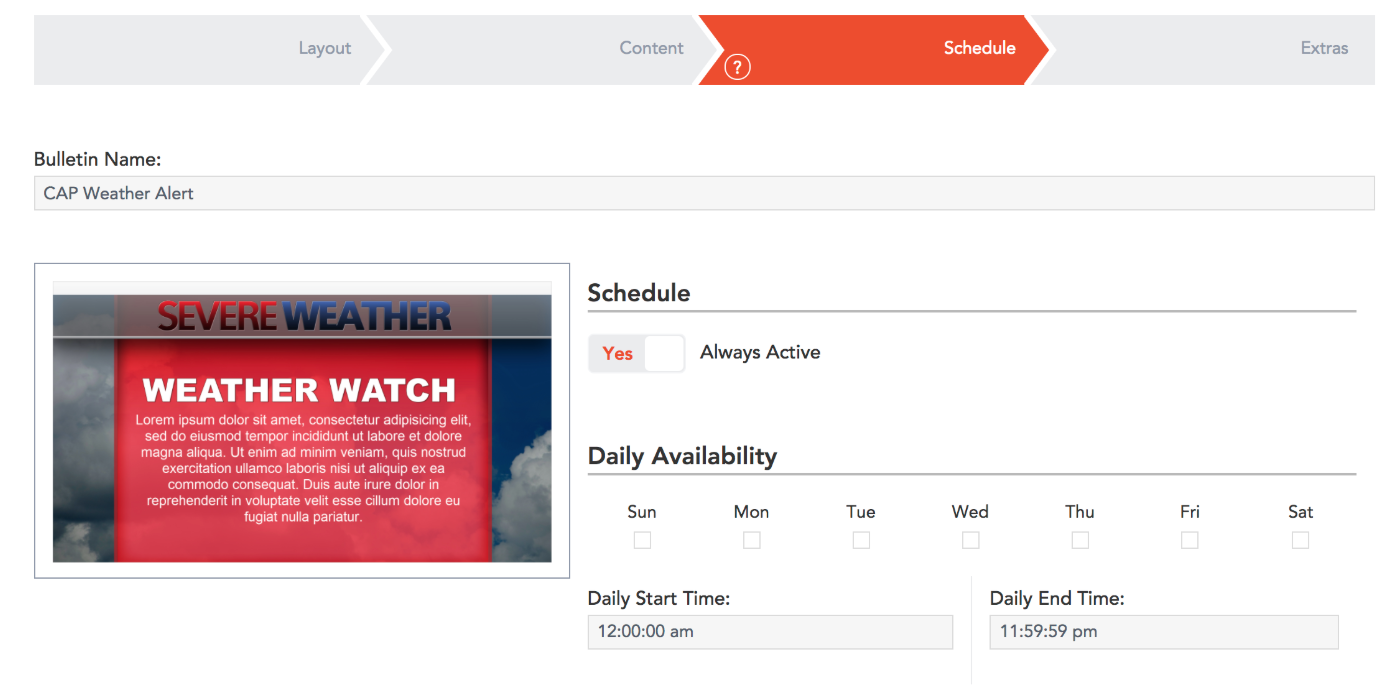The image size is (1398, 686).
Task: Click the Daily Availability heading
Action: click(x=681, y=456)
